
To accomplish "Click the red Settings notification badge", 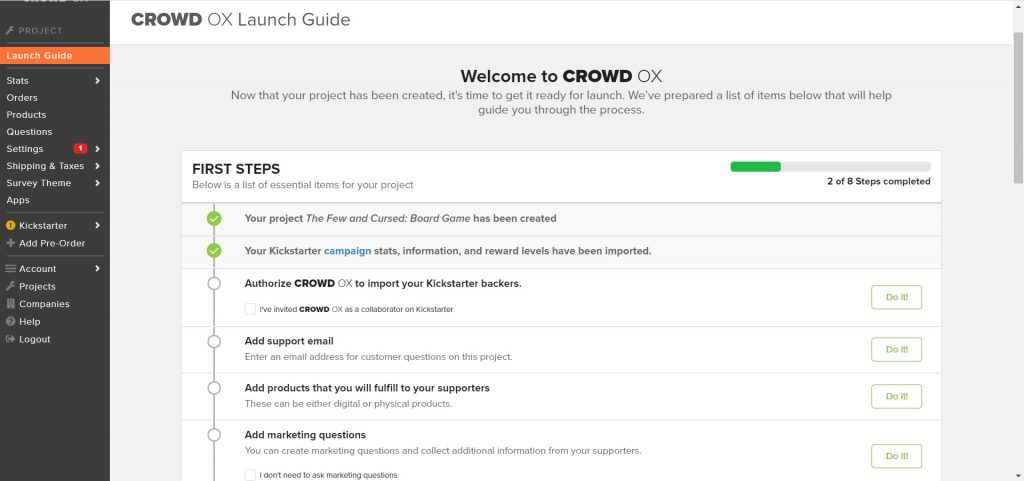I will 80,149.
